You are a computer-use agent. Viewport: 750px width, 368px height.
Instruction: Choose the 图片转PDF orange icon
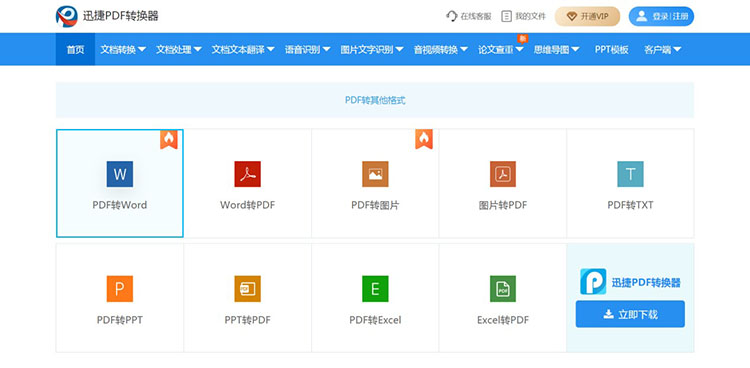[x=503, y=174]
